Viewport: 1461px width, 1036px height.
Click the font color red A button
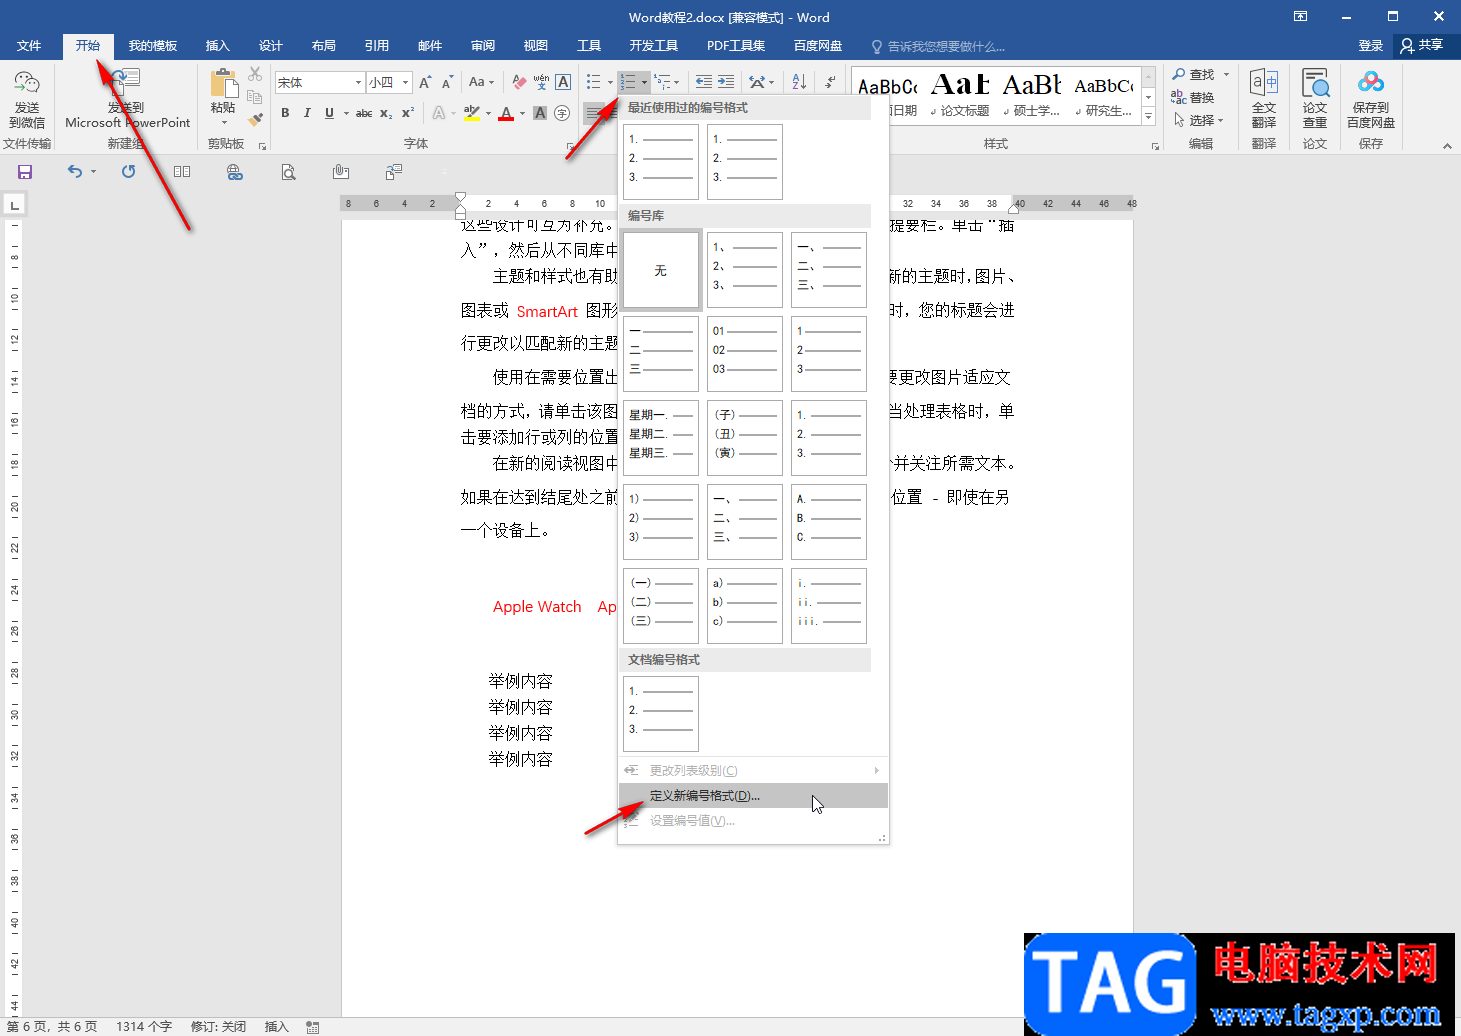506,113
